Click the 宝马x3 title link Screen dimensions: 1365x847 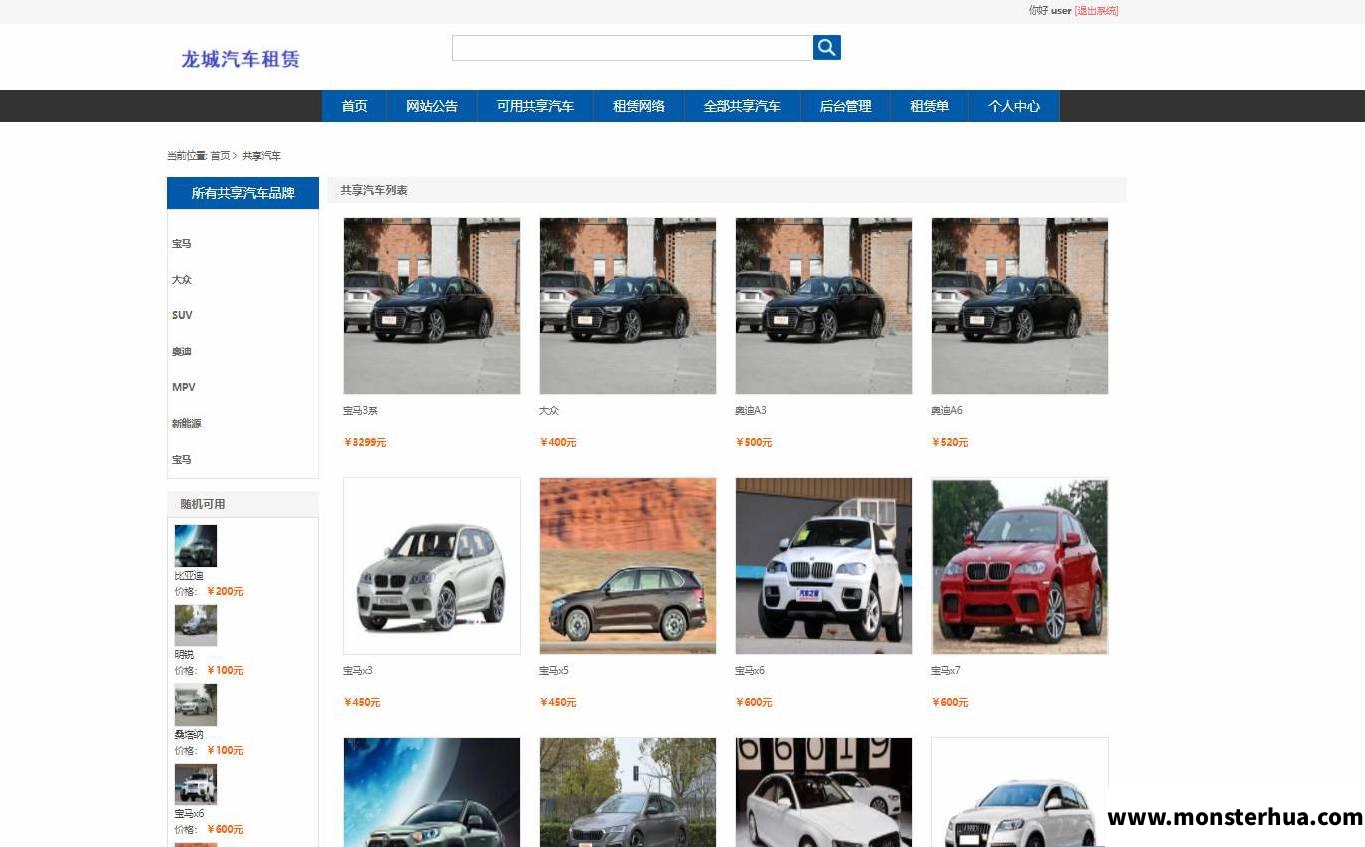coord(358,671)
